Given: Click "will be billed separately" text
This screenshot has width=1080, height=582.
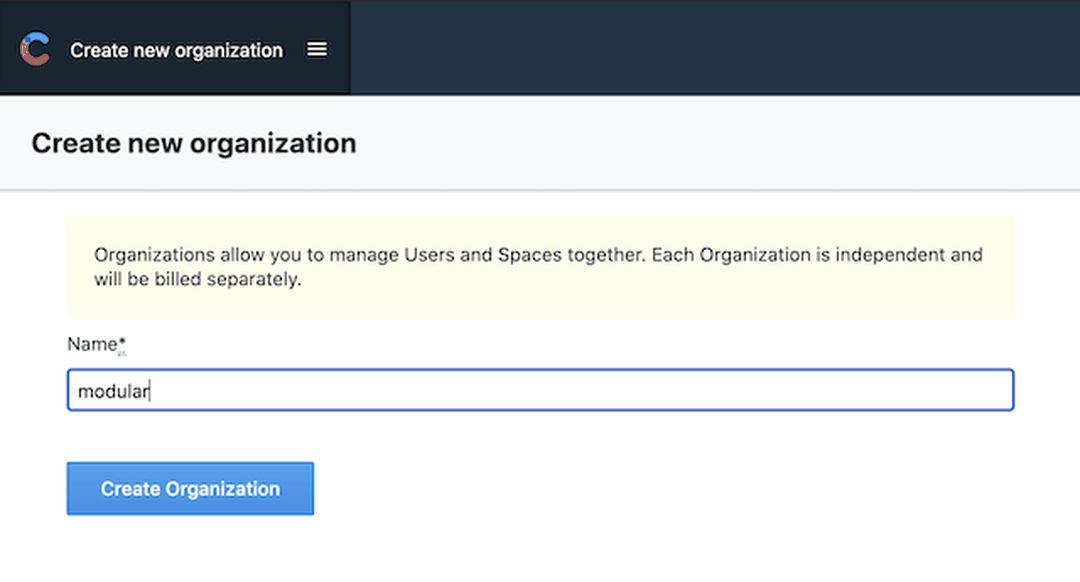Looking at the screenshot, I should tap(197, 279).
